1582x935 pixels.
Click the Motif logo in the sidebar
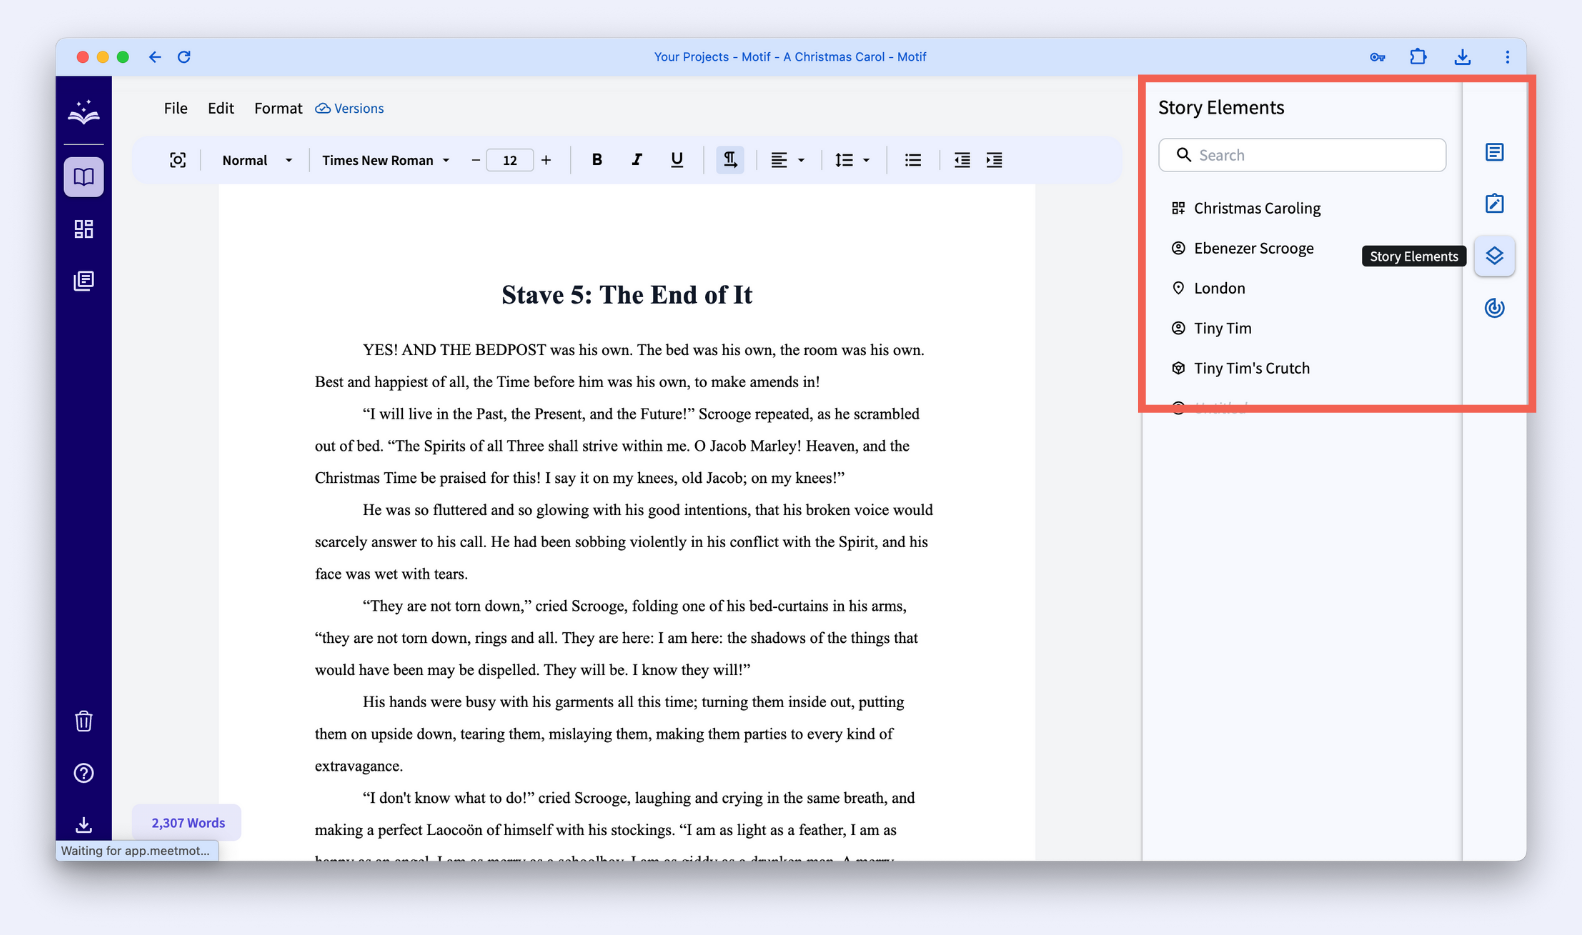pos(84,112)
